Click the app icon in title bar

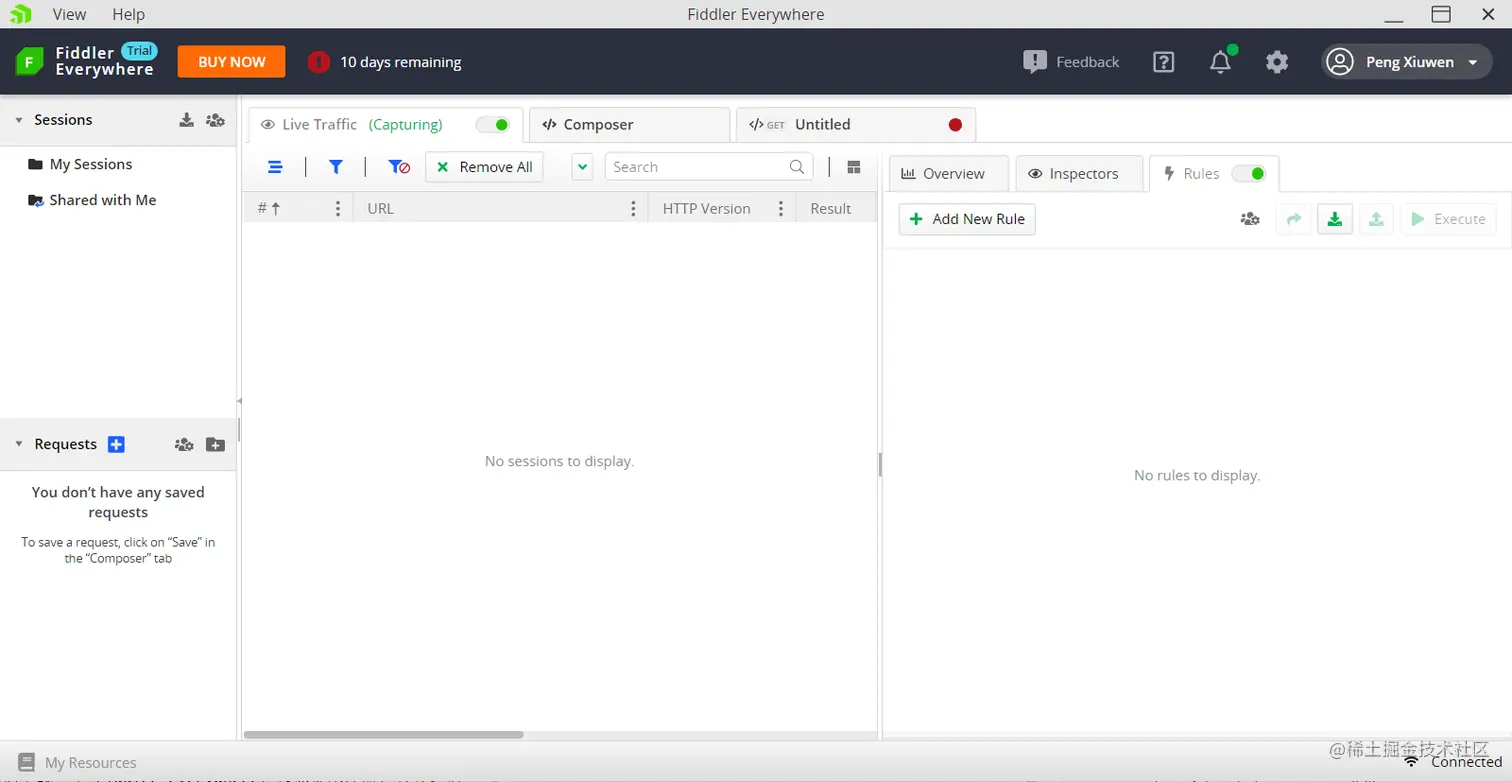point(20,14)
